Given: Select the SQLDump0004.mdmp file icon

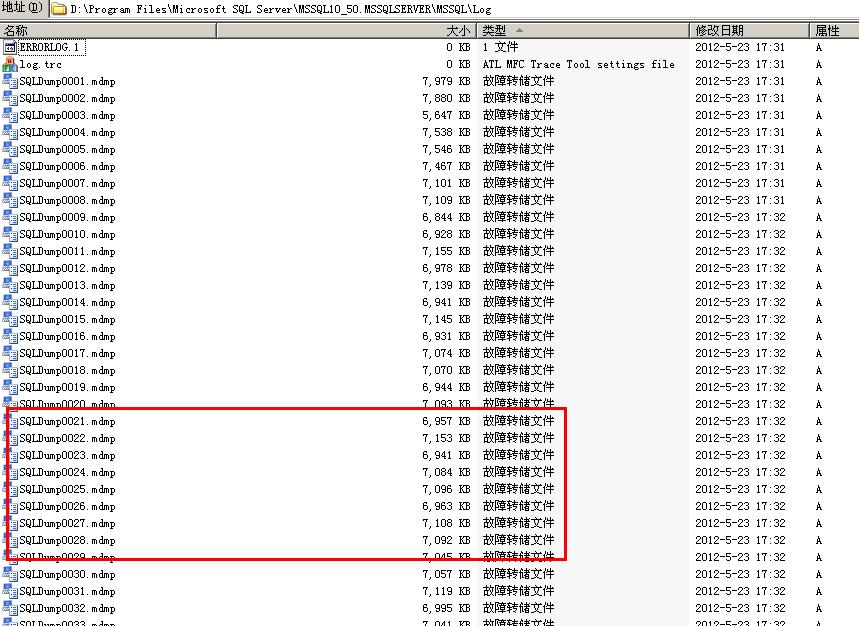Looking at the screenshot, I should coord(10,133).
